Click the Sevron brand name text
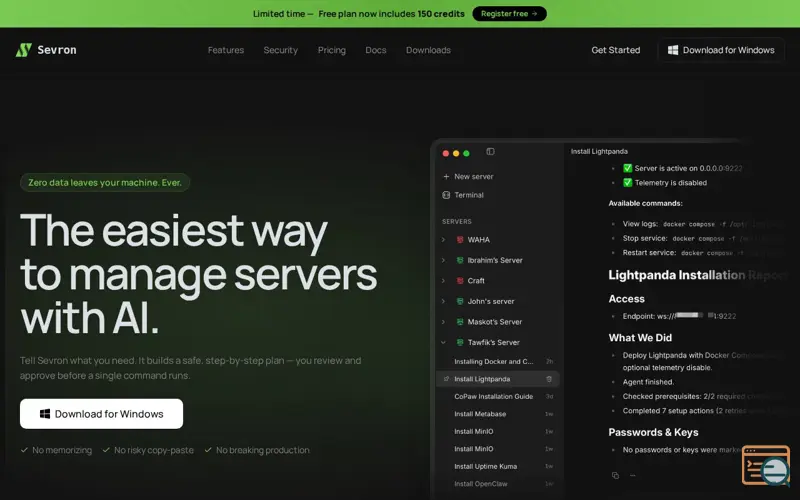 click(x=57, y=50)
